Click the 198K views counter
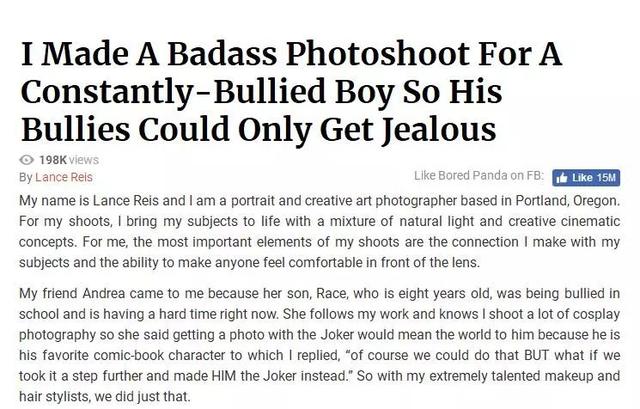Screen dimensions: 640x409 click(x=69, y=160)
